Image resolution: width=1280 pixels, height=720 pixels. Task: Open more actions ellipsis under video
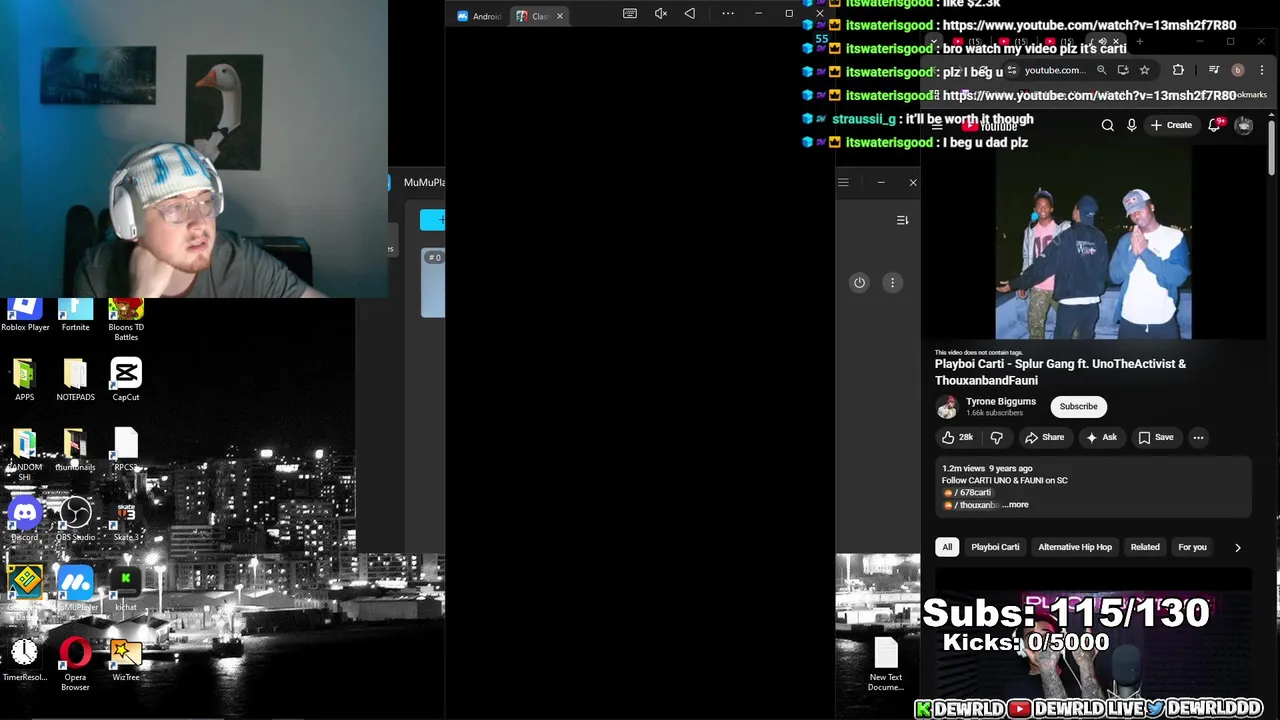pos(1198,437)
